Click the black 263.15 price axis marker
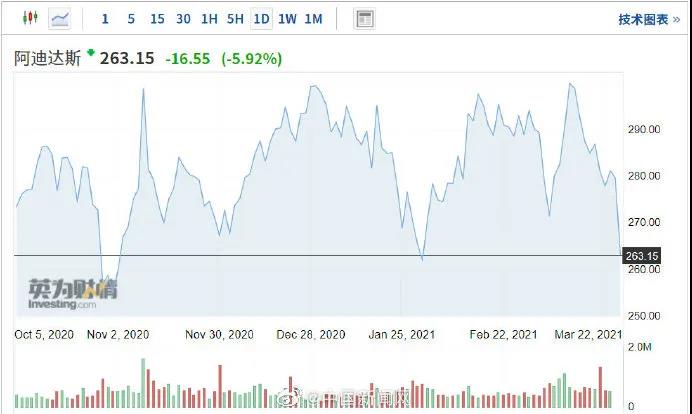Viewport: 692px width, 414px height. [x=641, y=256]
